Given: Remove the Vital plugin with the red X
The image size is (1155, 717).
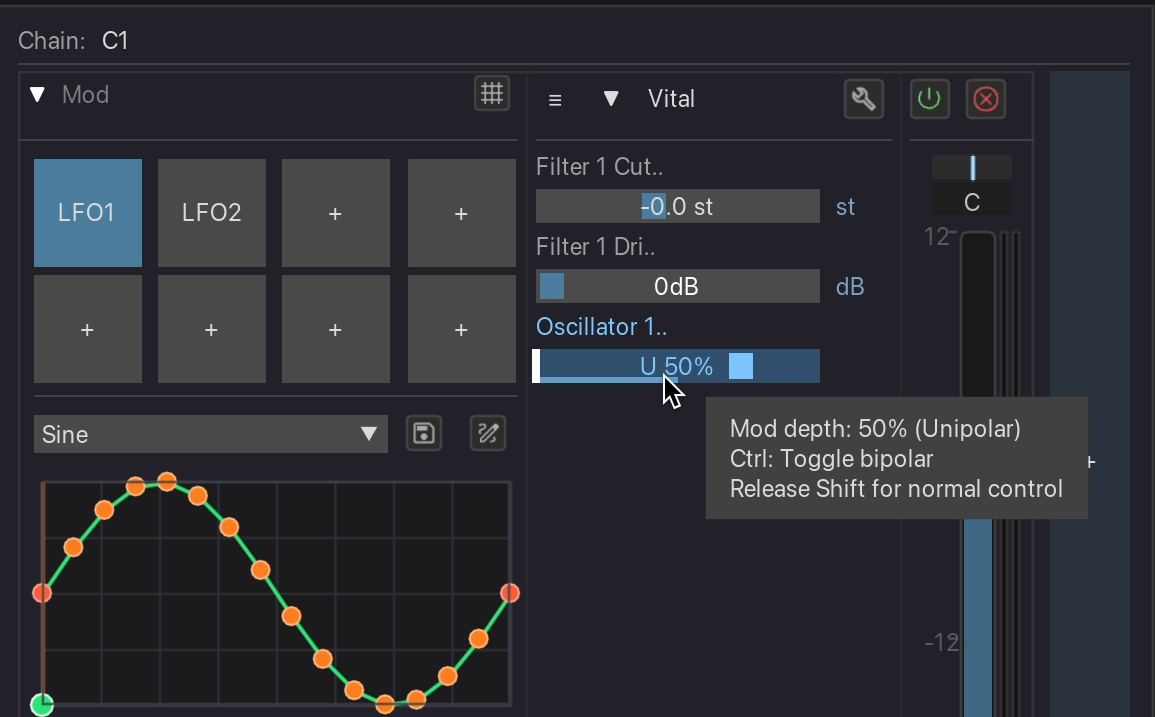Looking at the screenshot, I should (x=984, y=99).
